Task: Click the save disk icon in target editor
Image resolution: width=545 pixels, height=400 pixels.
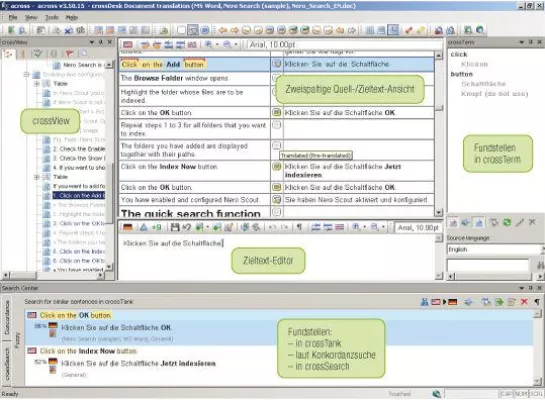Action: pyautogui.click(x=174, y=227)
